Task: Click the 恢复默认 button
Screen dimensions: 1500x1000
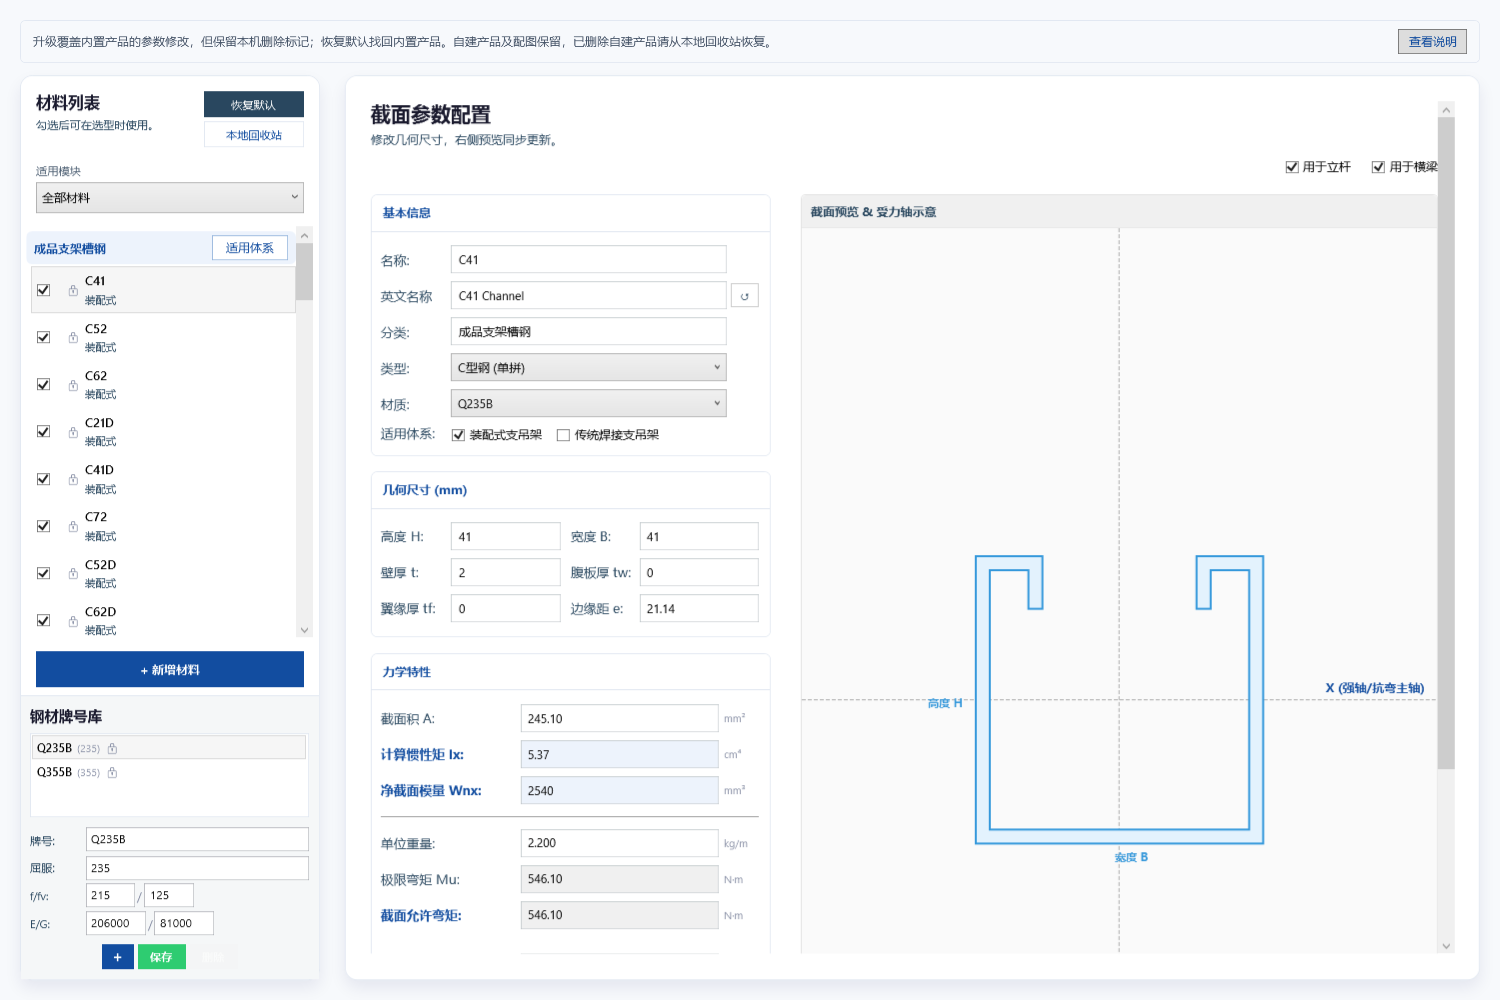Action: [254, 105]
